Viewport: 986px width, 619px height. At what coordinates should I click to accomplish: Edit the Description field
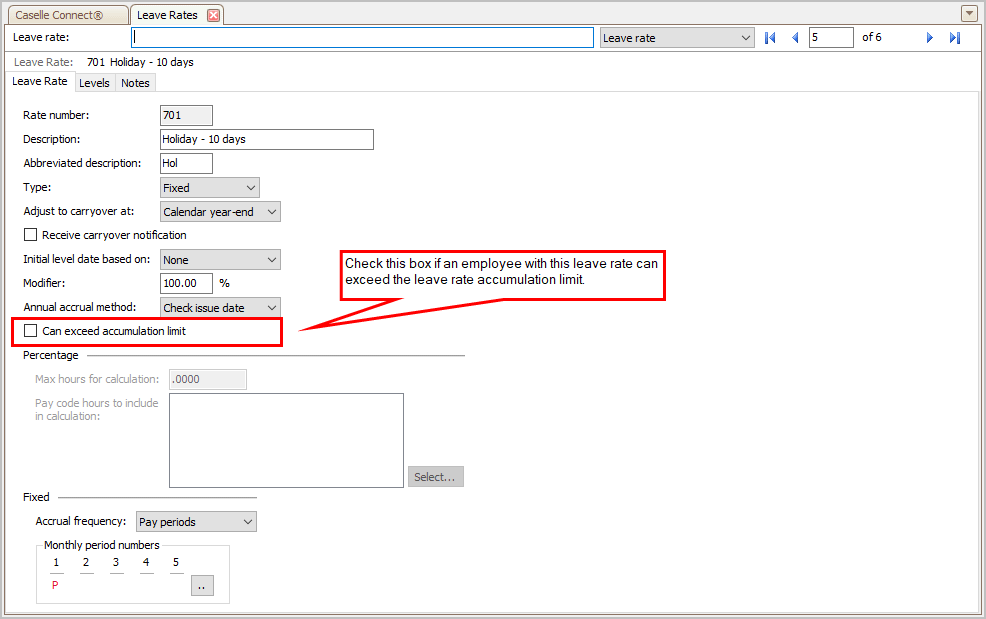(x=267, y=139)
